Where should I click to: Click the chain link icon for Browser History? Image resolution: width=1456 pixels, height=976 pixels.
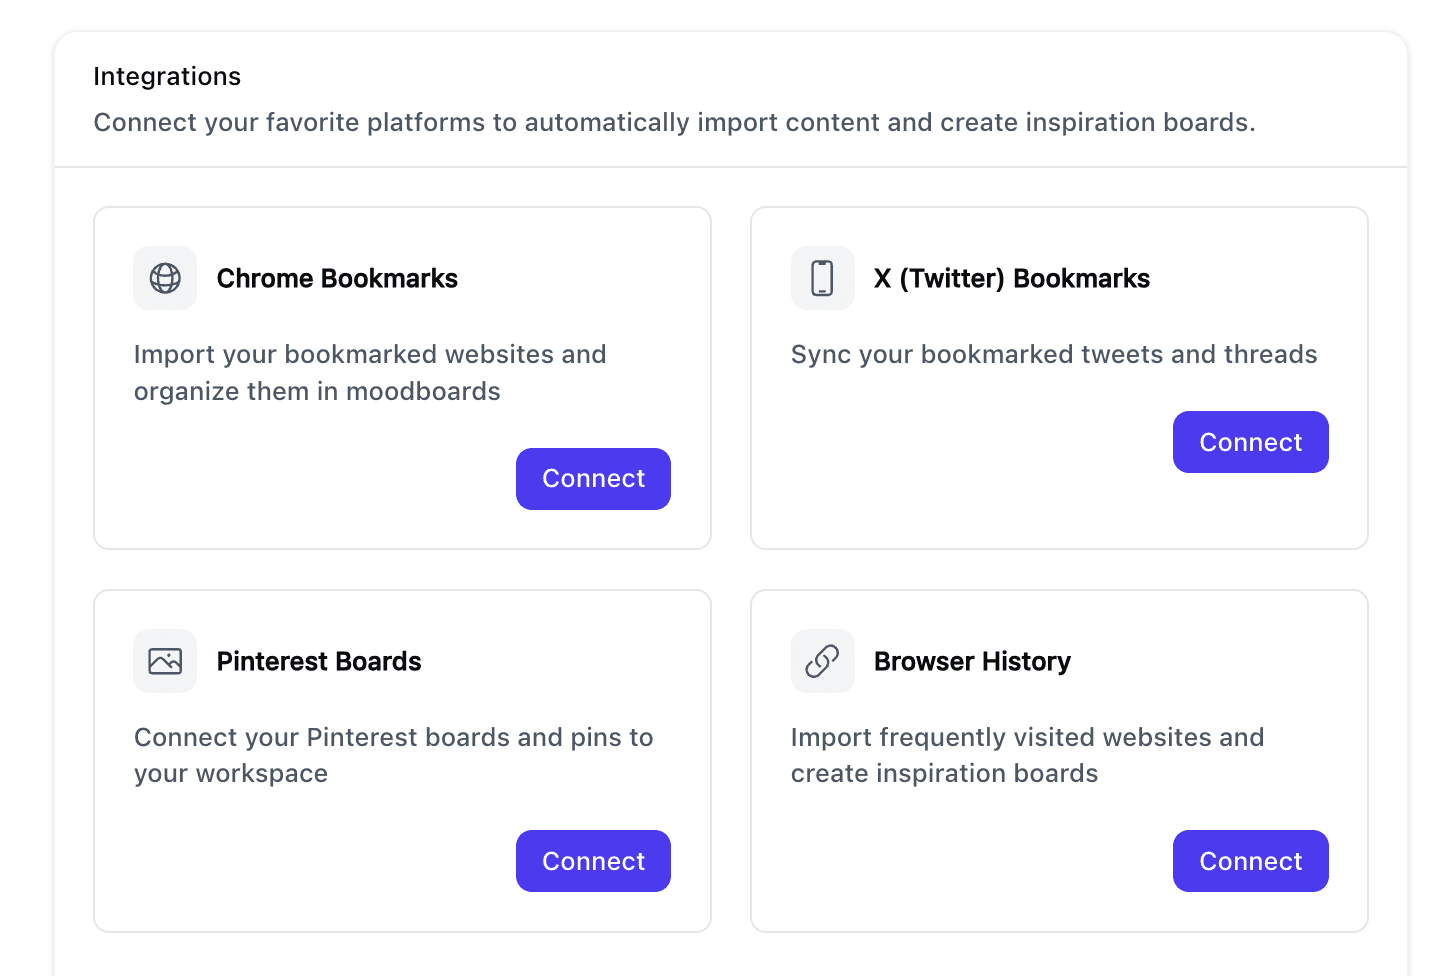click(x=822, y=661)
